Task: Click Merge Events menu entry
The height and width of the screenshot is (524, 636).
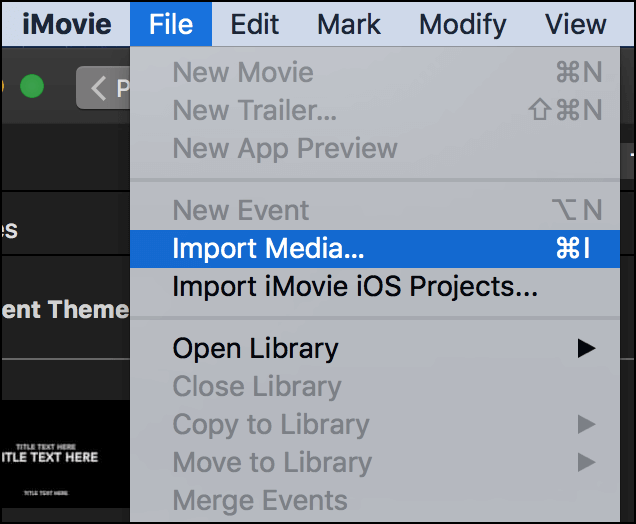Action: point(260,500)
